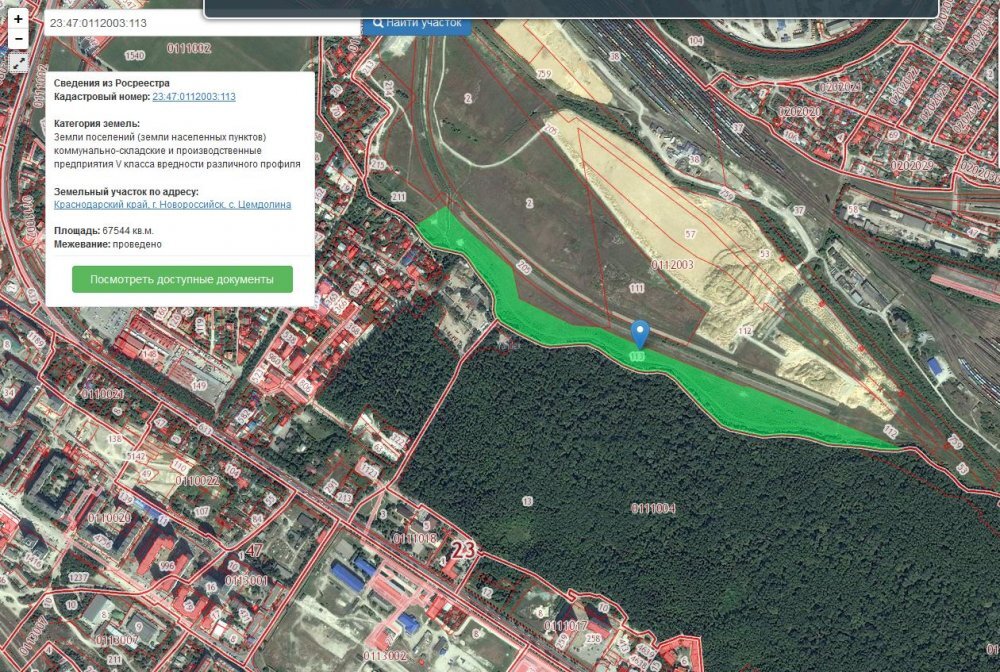Viewport: 1000px width, 672px height.
Task: Click parcel label 149 on map
Action: click(x=199, y=385)
